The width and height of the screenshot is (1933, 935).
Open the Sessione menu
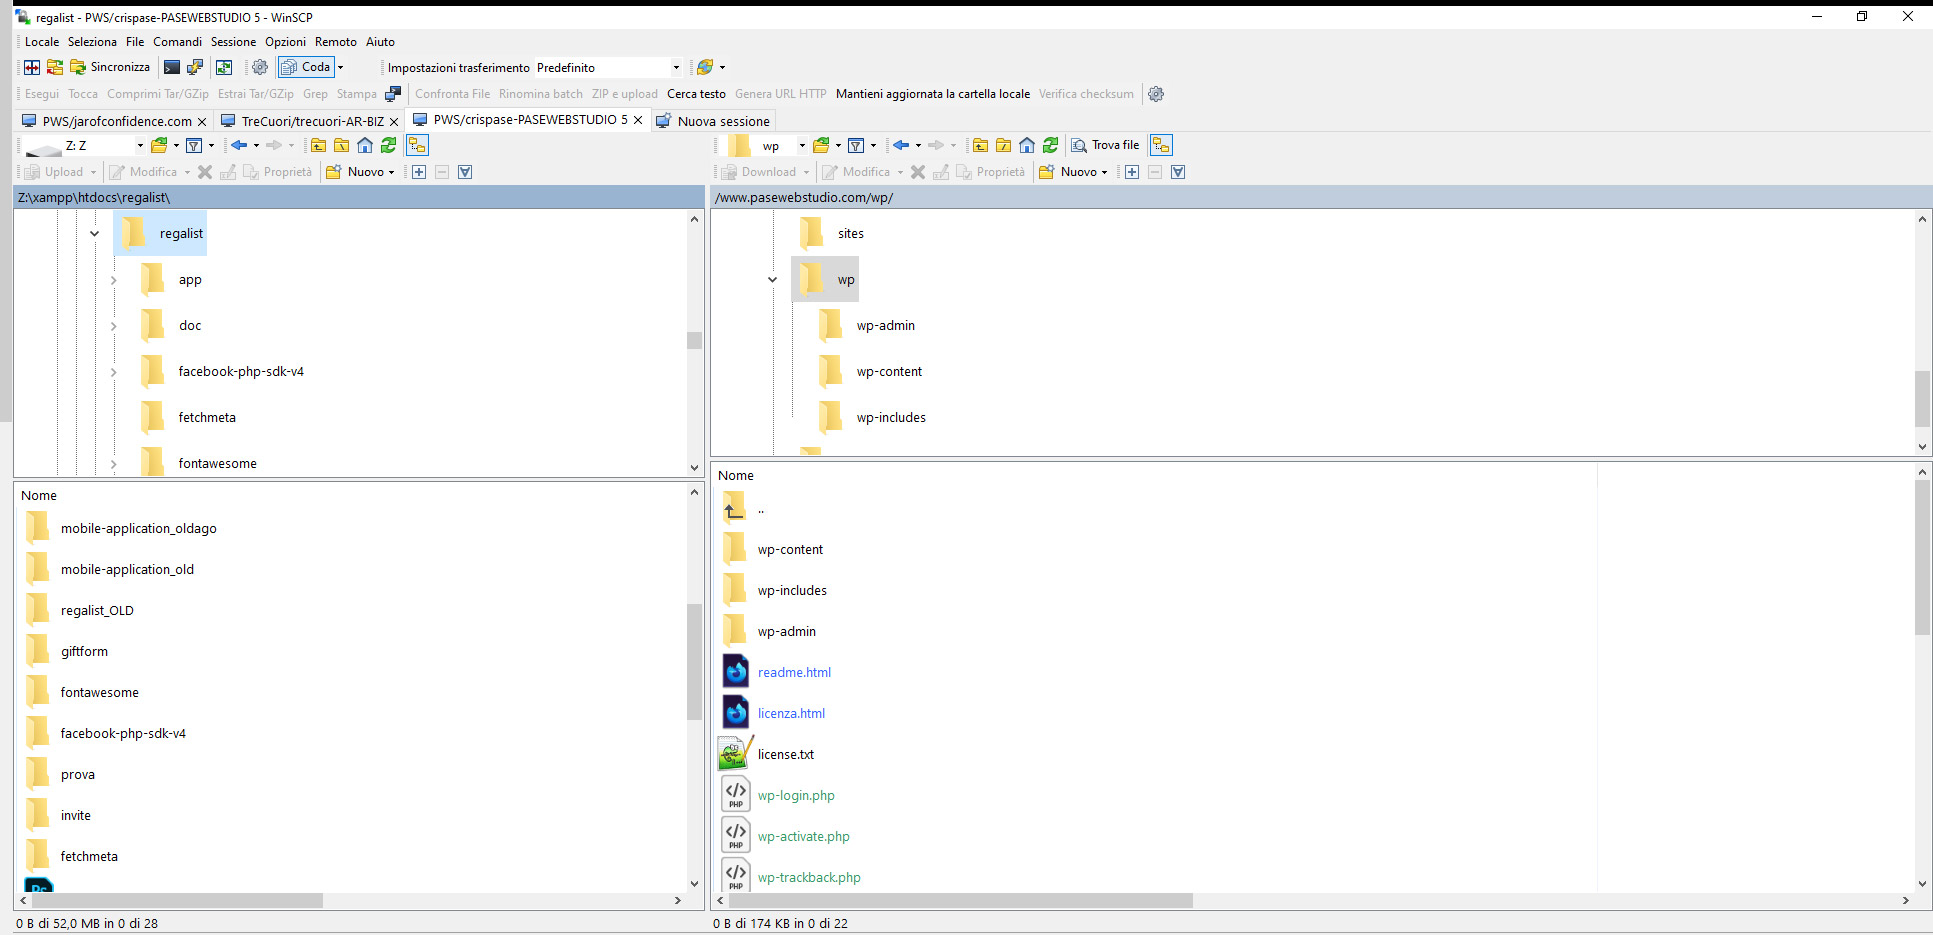point(233,42)
